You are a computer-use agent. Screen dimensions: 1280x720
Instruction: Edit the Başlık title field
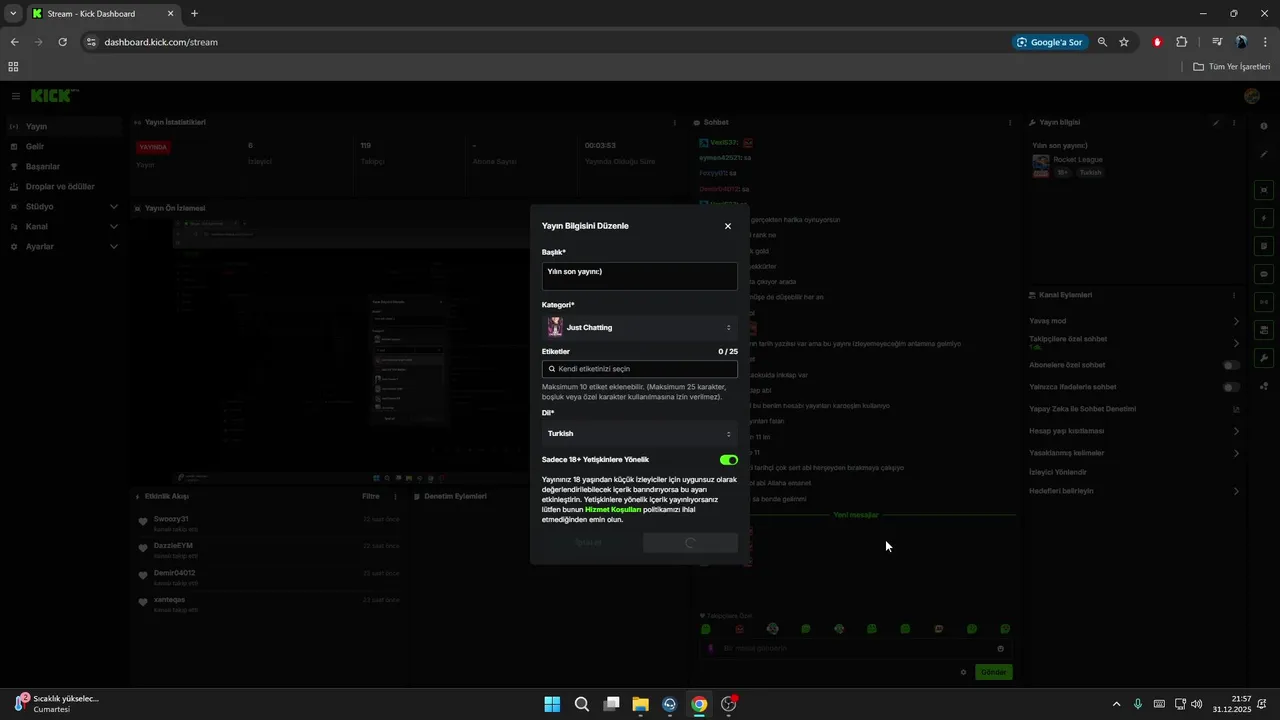pos(640,276)
